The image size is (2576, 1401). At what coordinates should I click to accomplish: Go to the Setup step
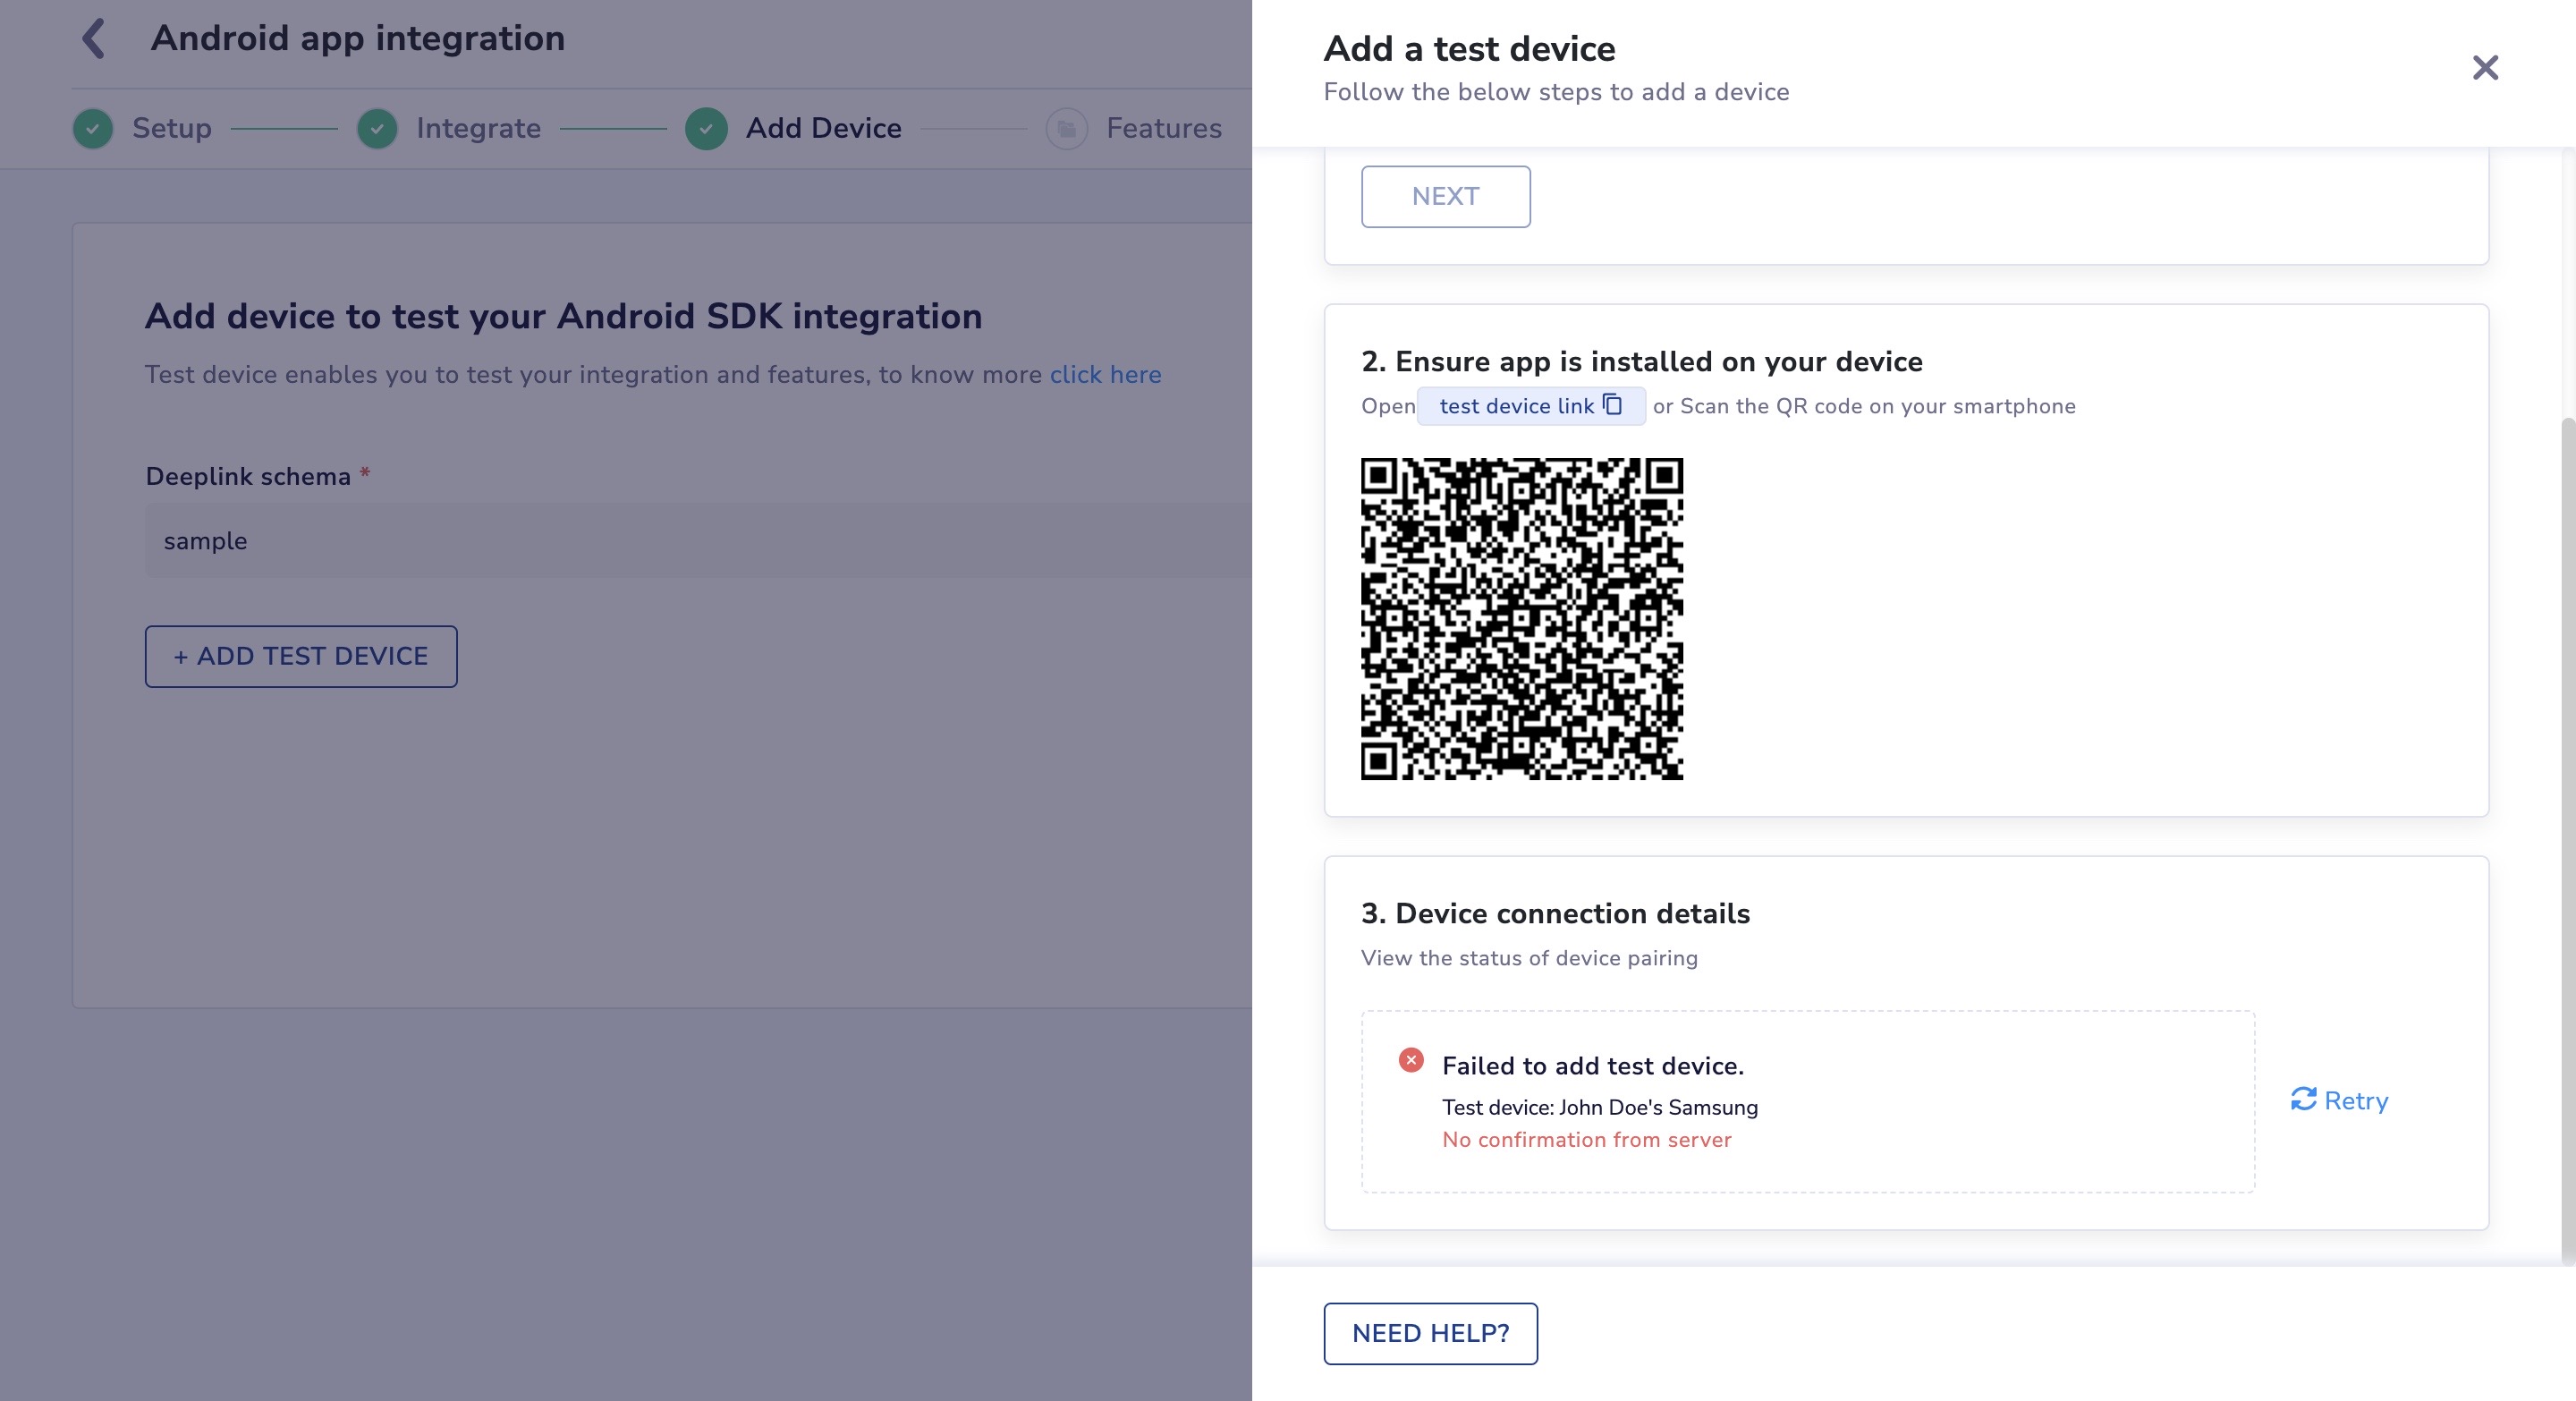pos(171,129)
